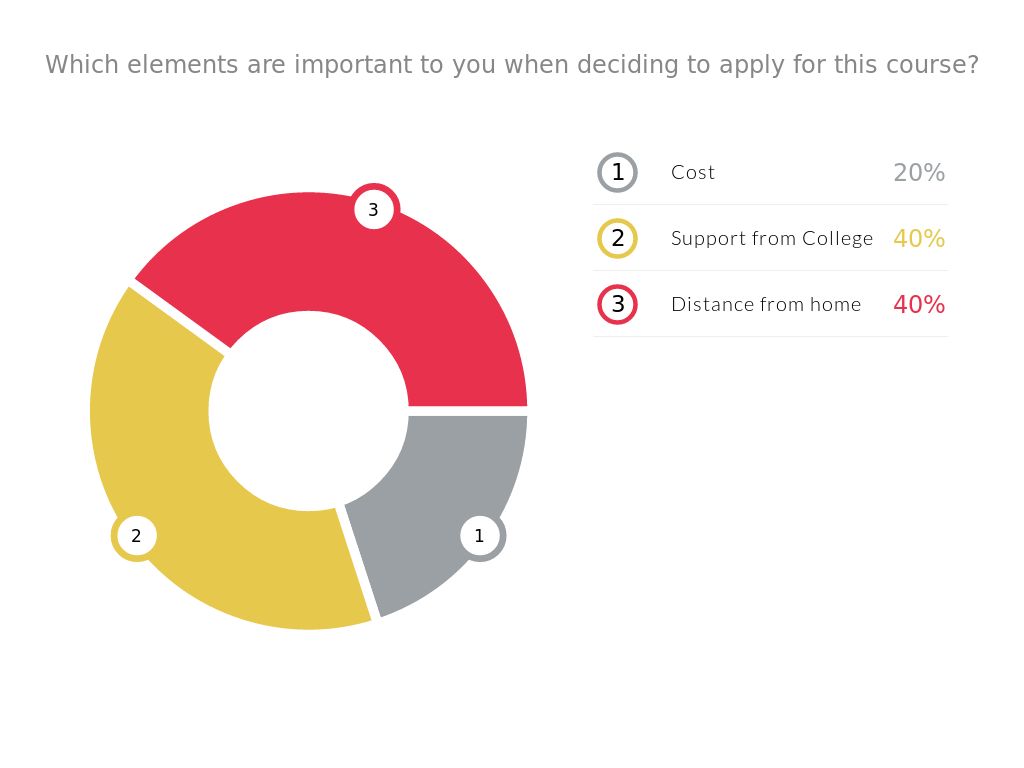Click marker 1 on the gray donut segment

(479, 536)
